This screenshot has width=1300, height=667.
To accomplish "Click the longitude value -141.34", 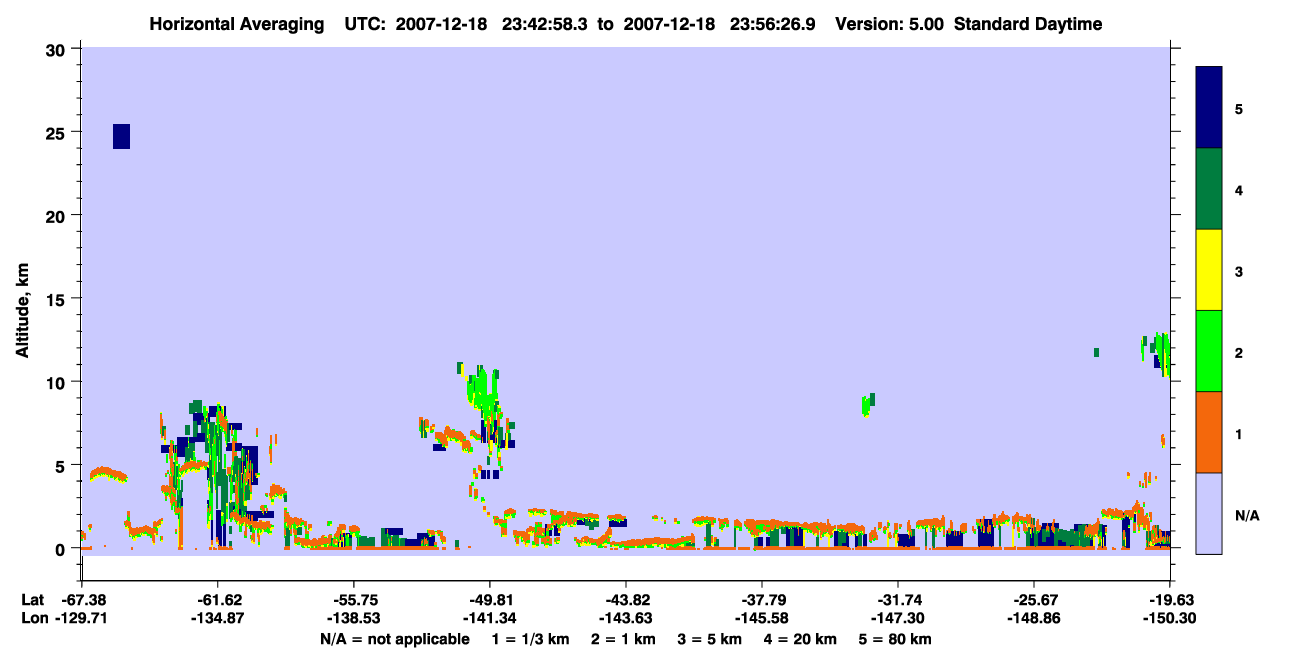I will [490, 619].
